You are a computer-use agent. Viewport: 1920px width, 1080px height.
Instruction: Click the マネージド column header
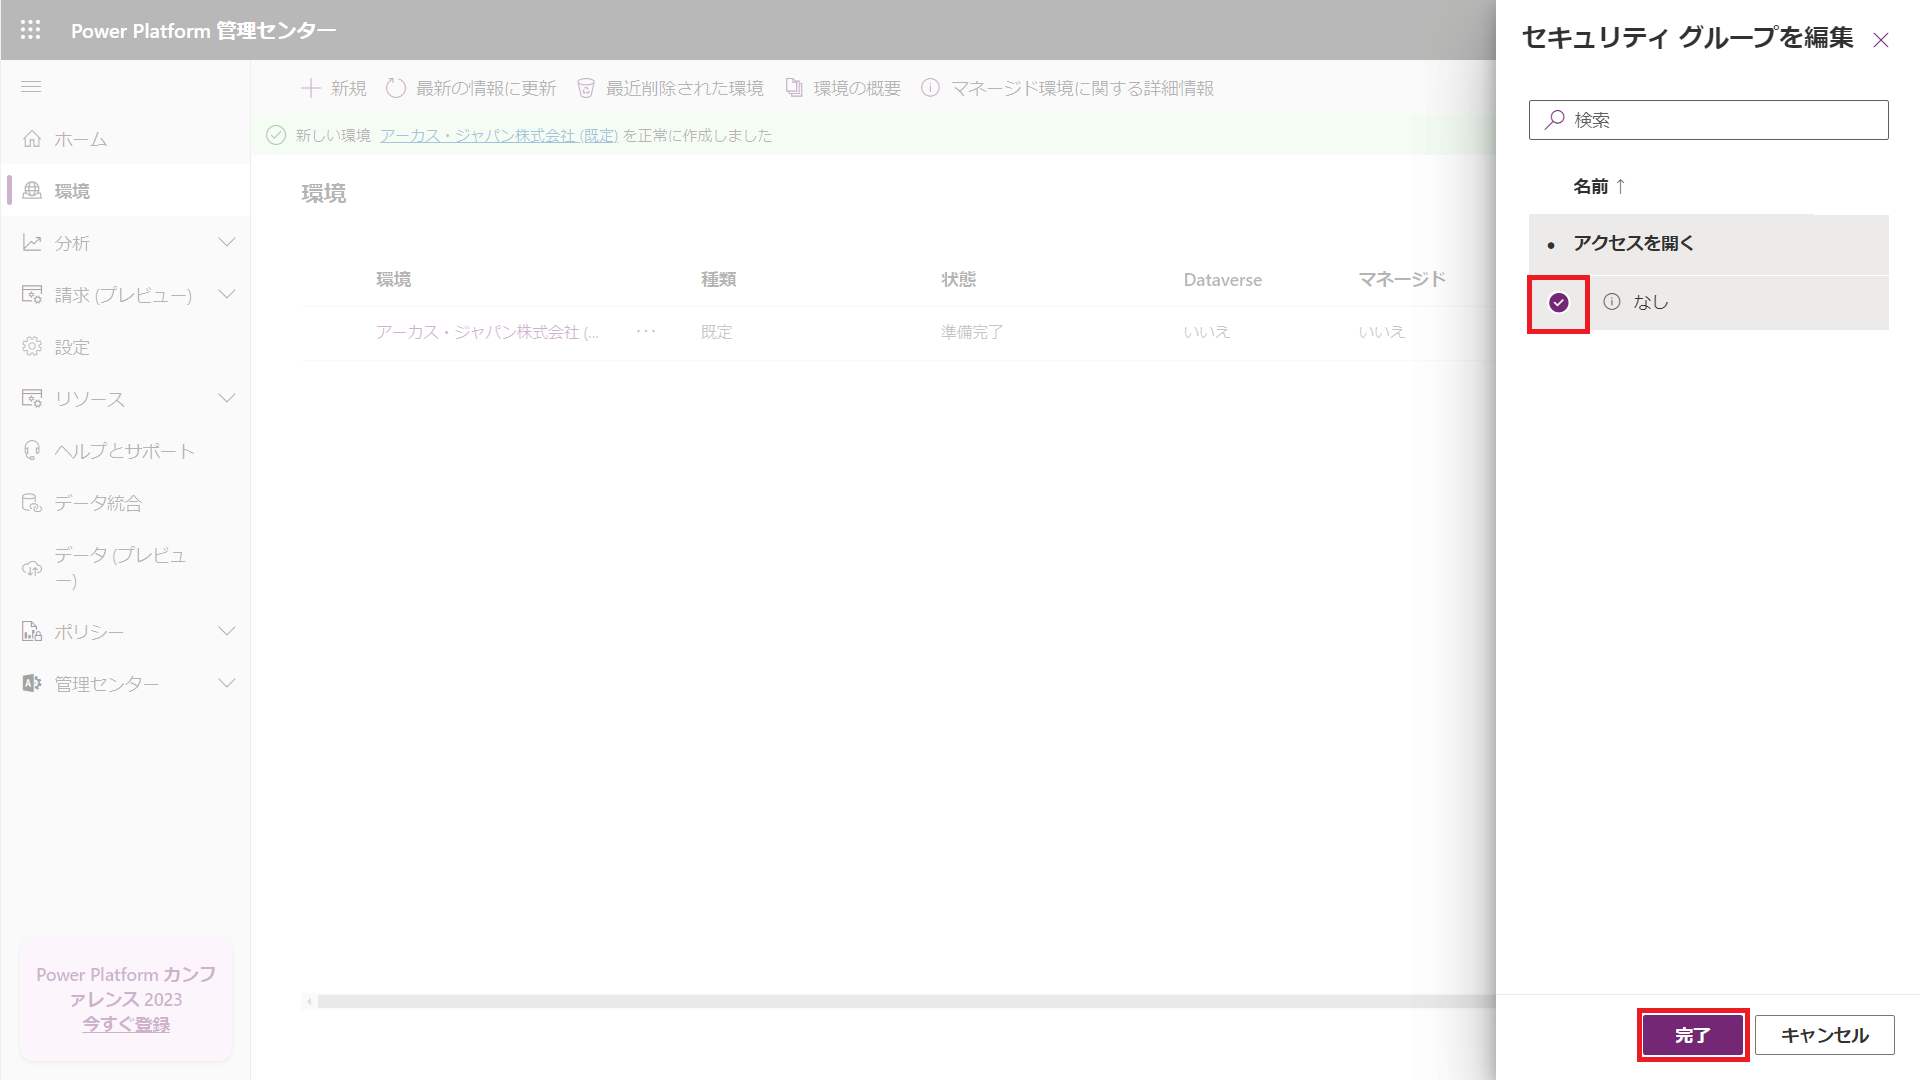pyautogui.click(x=1402, y=279)
